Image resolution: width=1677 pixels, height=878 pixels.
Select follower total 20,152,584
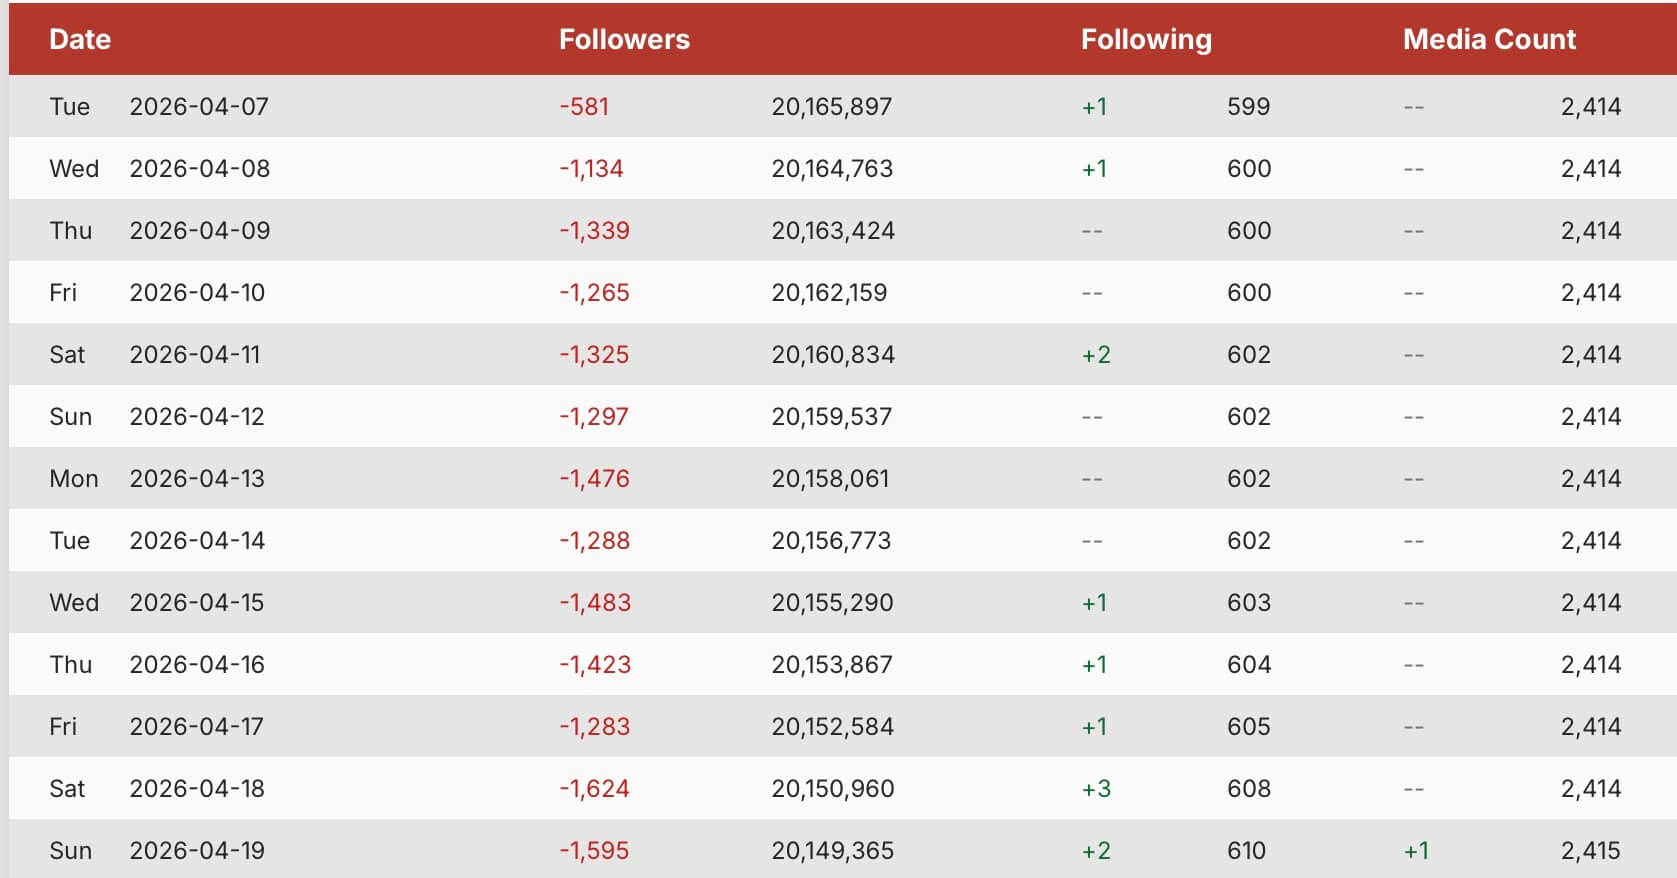point(832,727)
